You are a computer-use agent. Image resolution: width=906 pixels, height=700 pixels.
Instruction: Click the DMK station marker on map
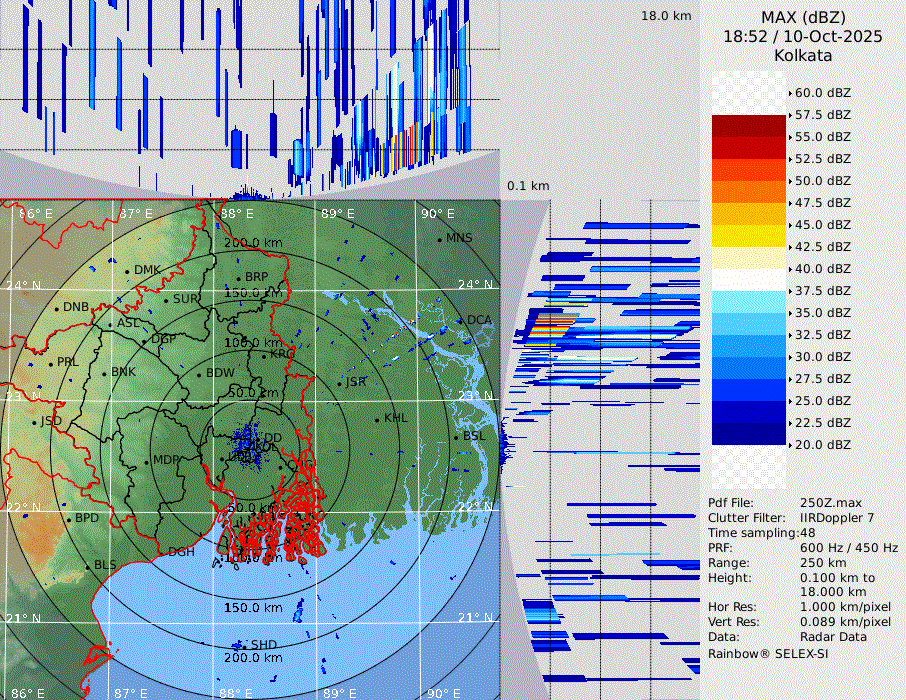(127, 270)
